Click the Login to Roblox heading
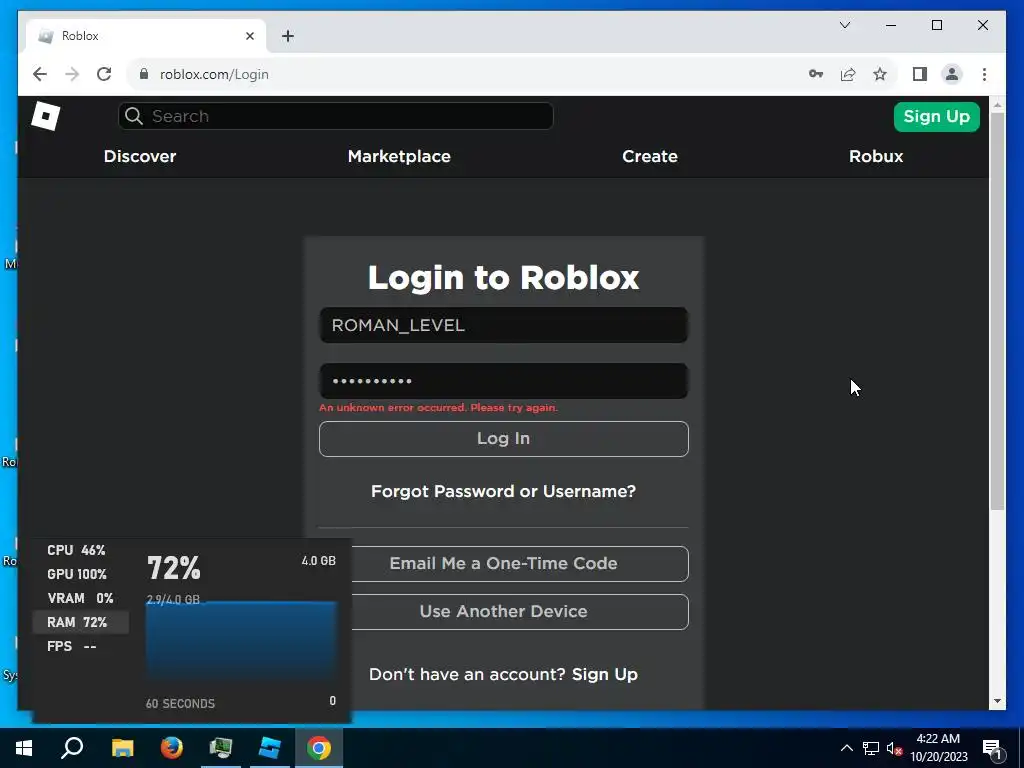This screenshot has height=768, width=1024. click(x=504, y=278)
